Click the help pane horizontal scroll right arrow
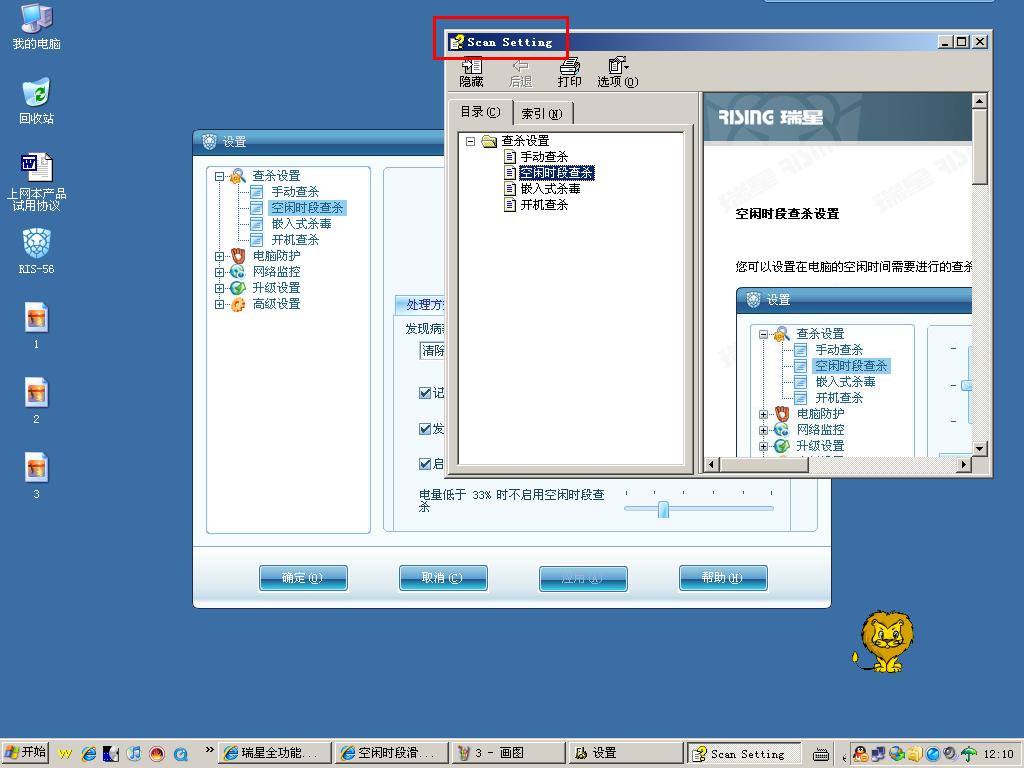Screen dimensions: 1024x768 point(964,465)
